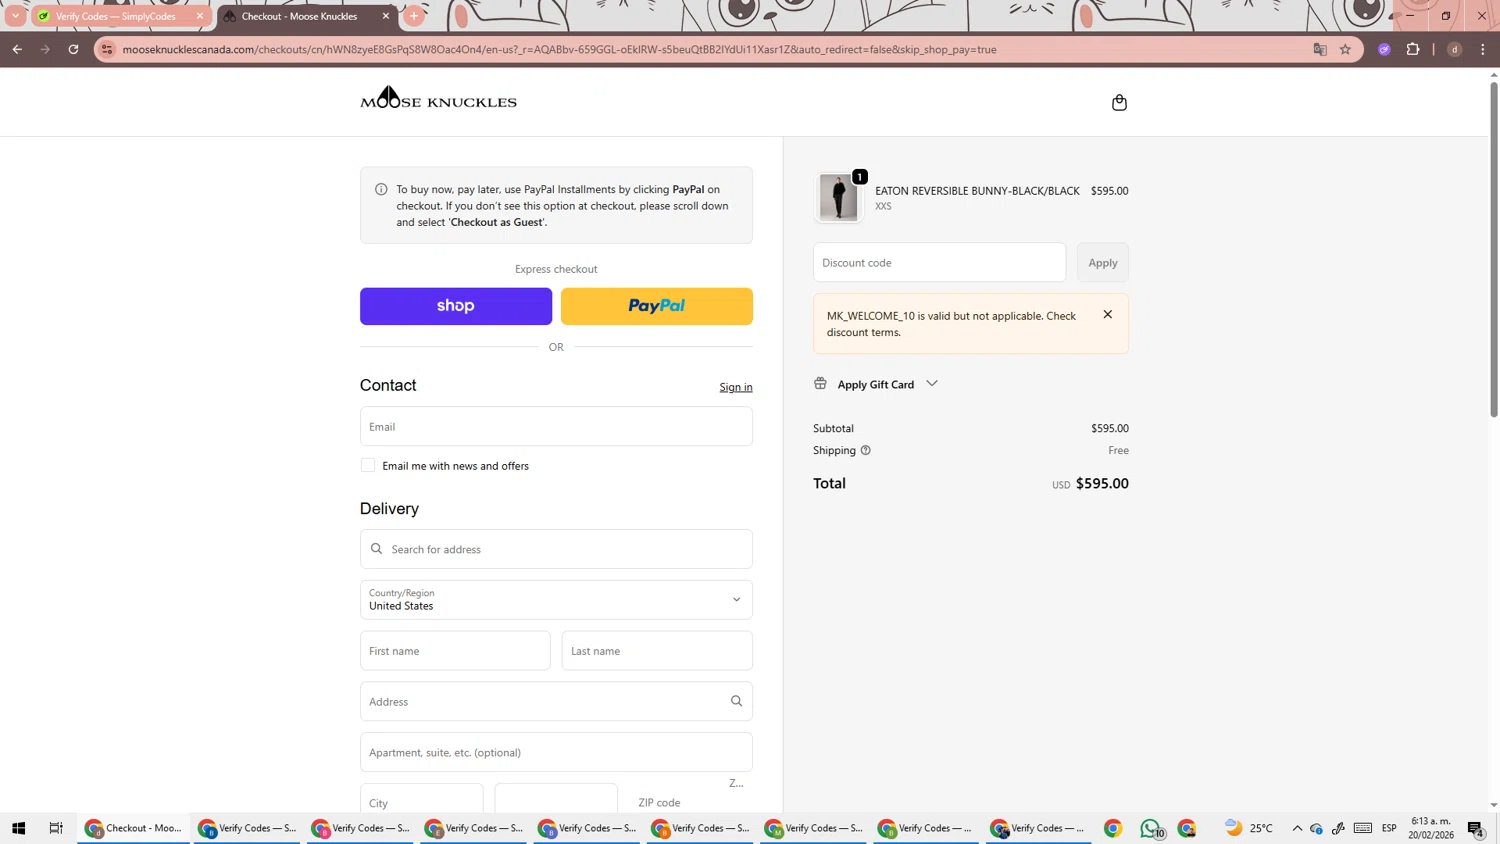Viewport: 1500px width, 844px height.
Task: Click the browser address bar URL
Action: (560, 49)
